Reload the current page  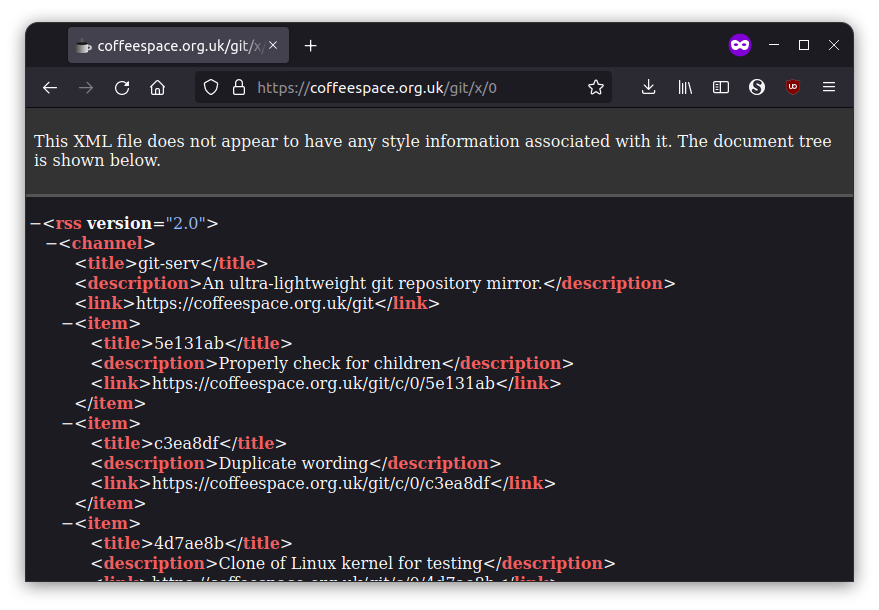(x=122, y=87)
